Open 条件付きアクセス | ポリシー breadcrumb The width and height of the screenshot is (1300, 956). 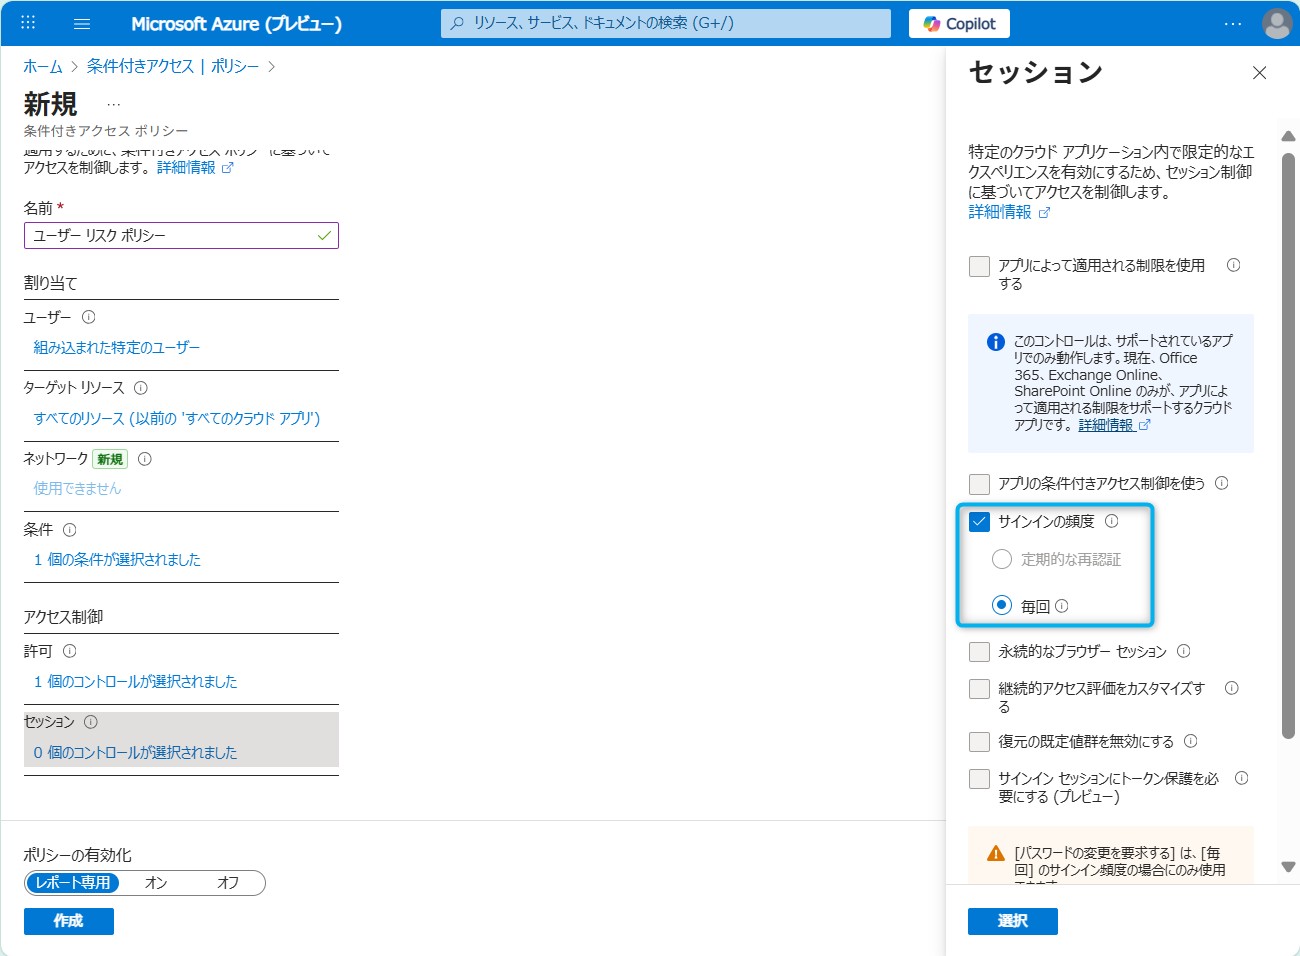point(173,66)
